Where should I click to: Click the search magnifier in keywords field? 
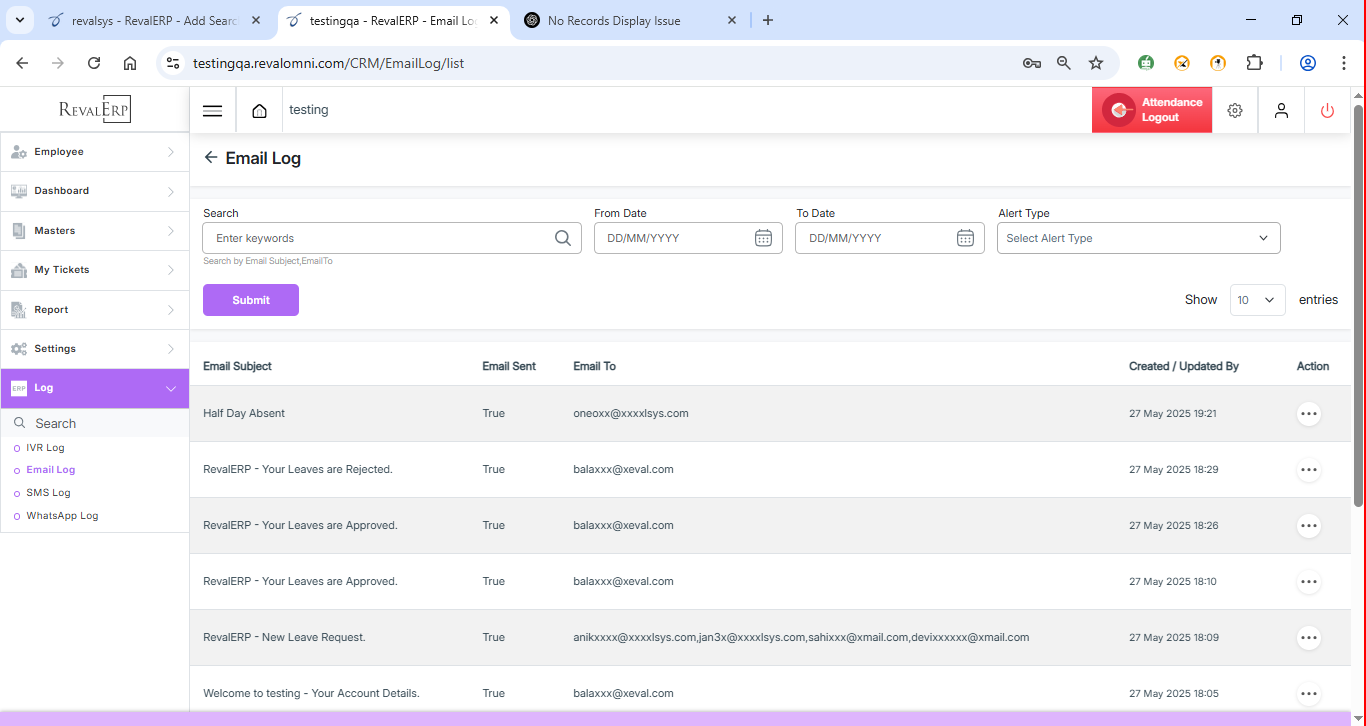[563, 238]
